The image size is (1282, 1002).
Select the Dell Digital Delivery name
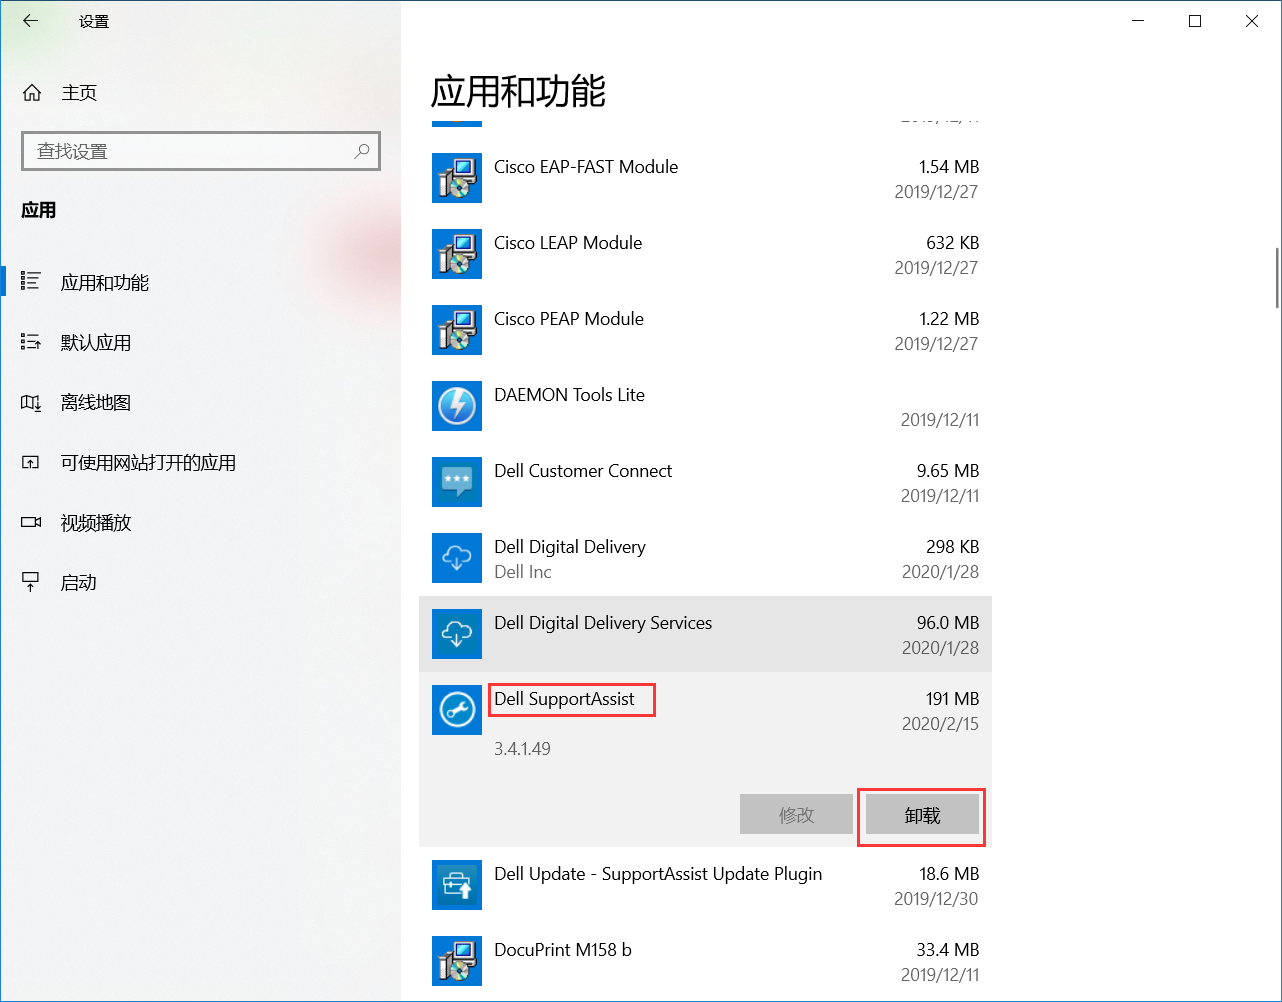570,547
